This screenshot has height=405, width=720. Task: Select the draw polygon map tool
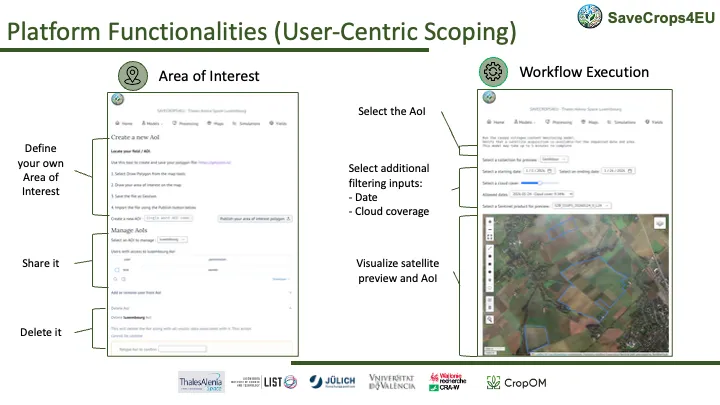pyautogui.click(x=489, y=256)
